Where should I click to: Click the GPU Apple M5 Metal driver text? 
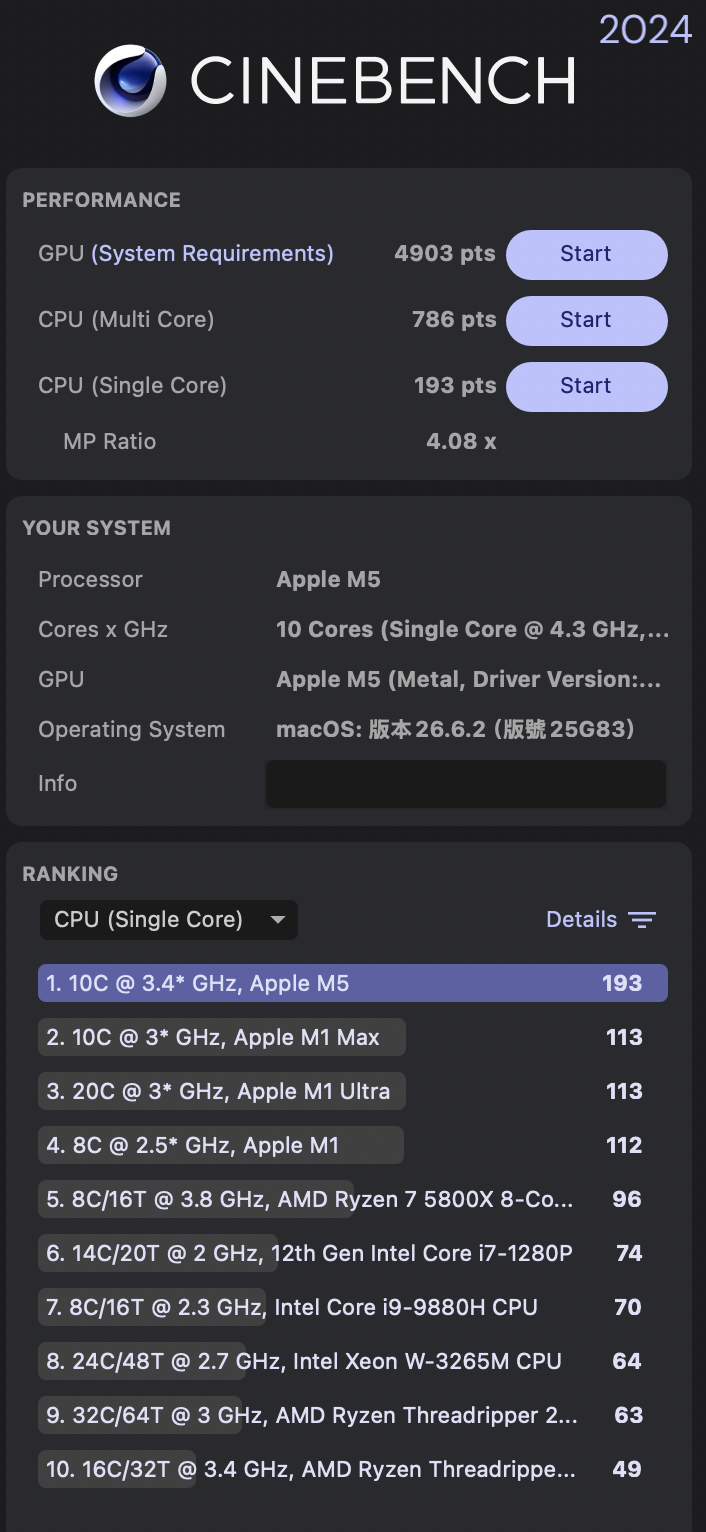(x=469, y=680)
